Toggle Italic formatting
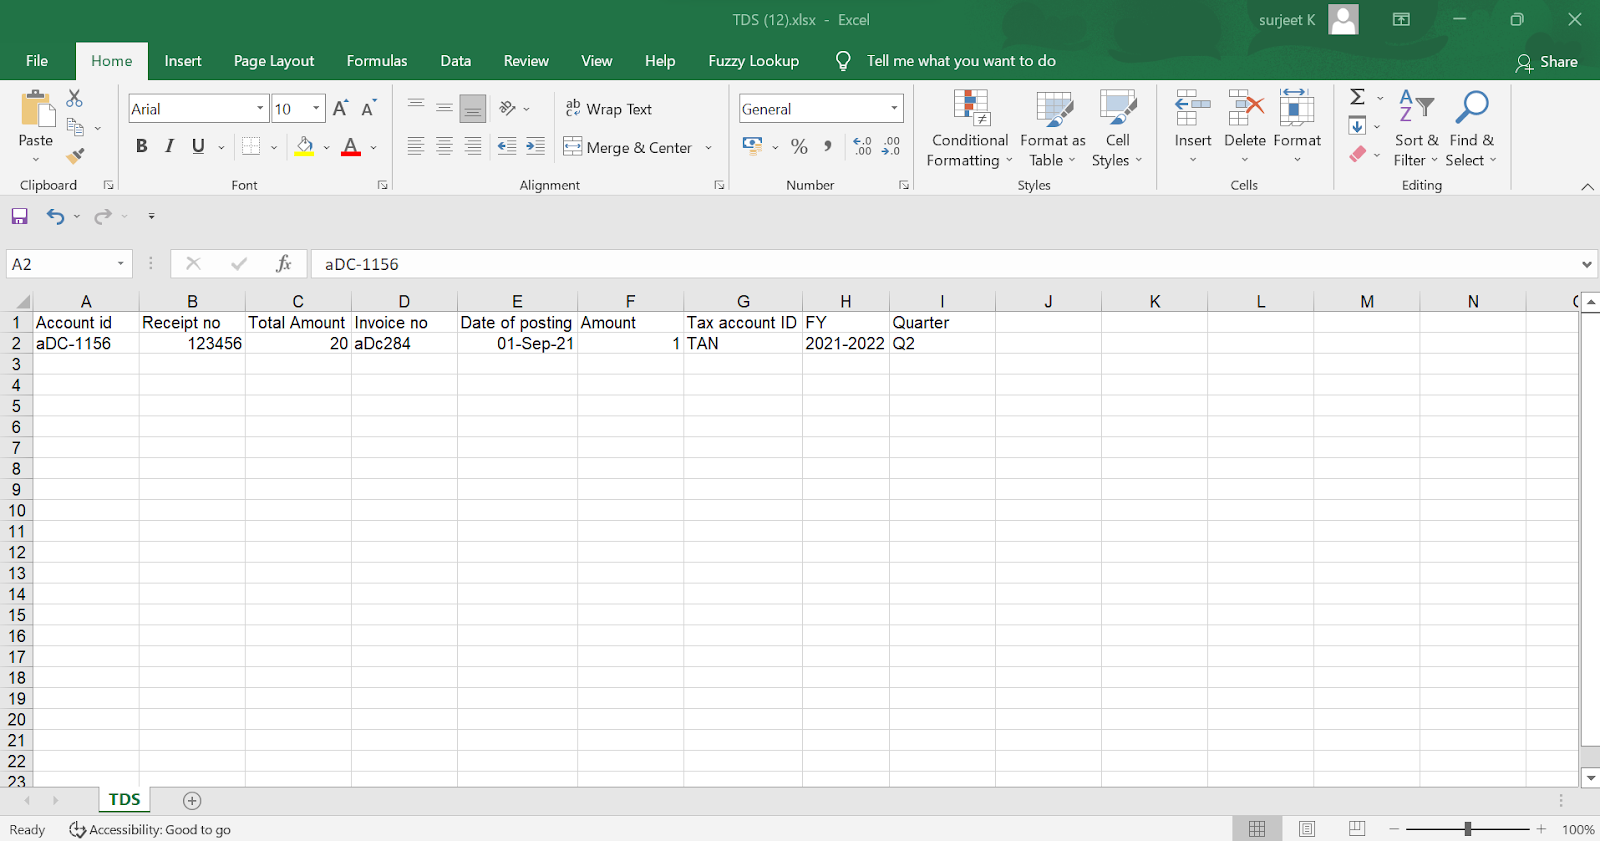The height and width of the screenshot is (841, 1600). tap(170, 147)
